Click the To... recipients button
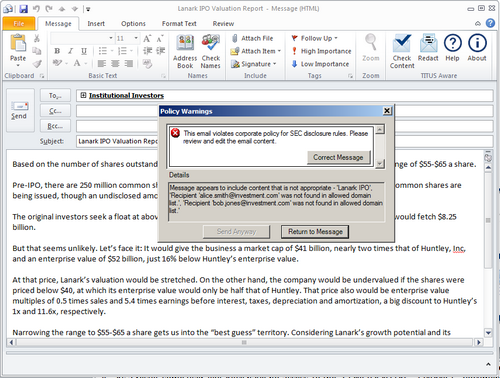This screenshot has width=500, height=378. click(x=55, y=96)
